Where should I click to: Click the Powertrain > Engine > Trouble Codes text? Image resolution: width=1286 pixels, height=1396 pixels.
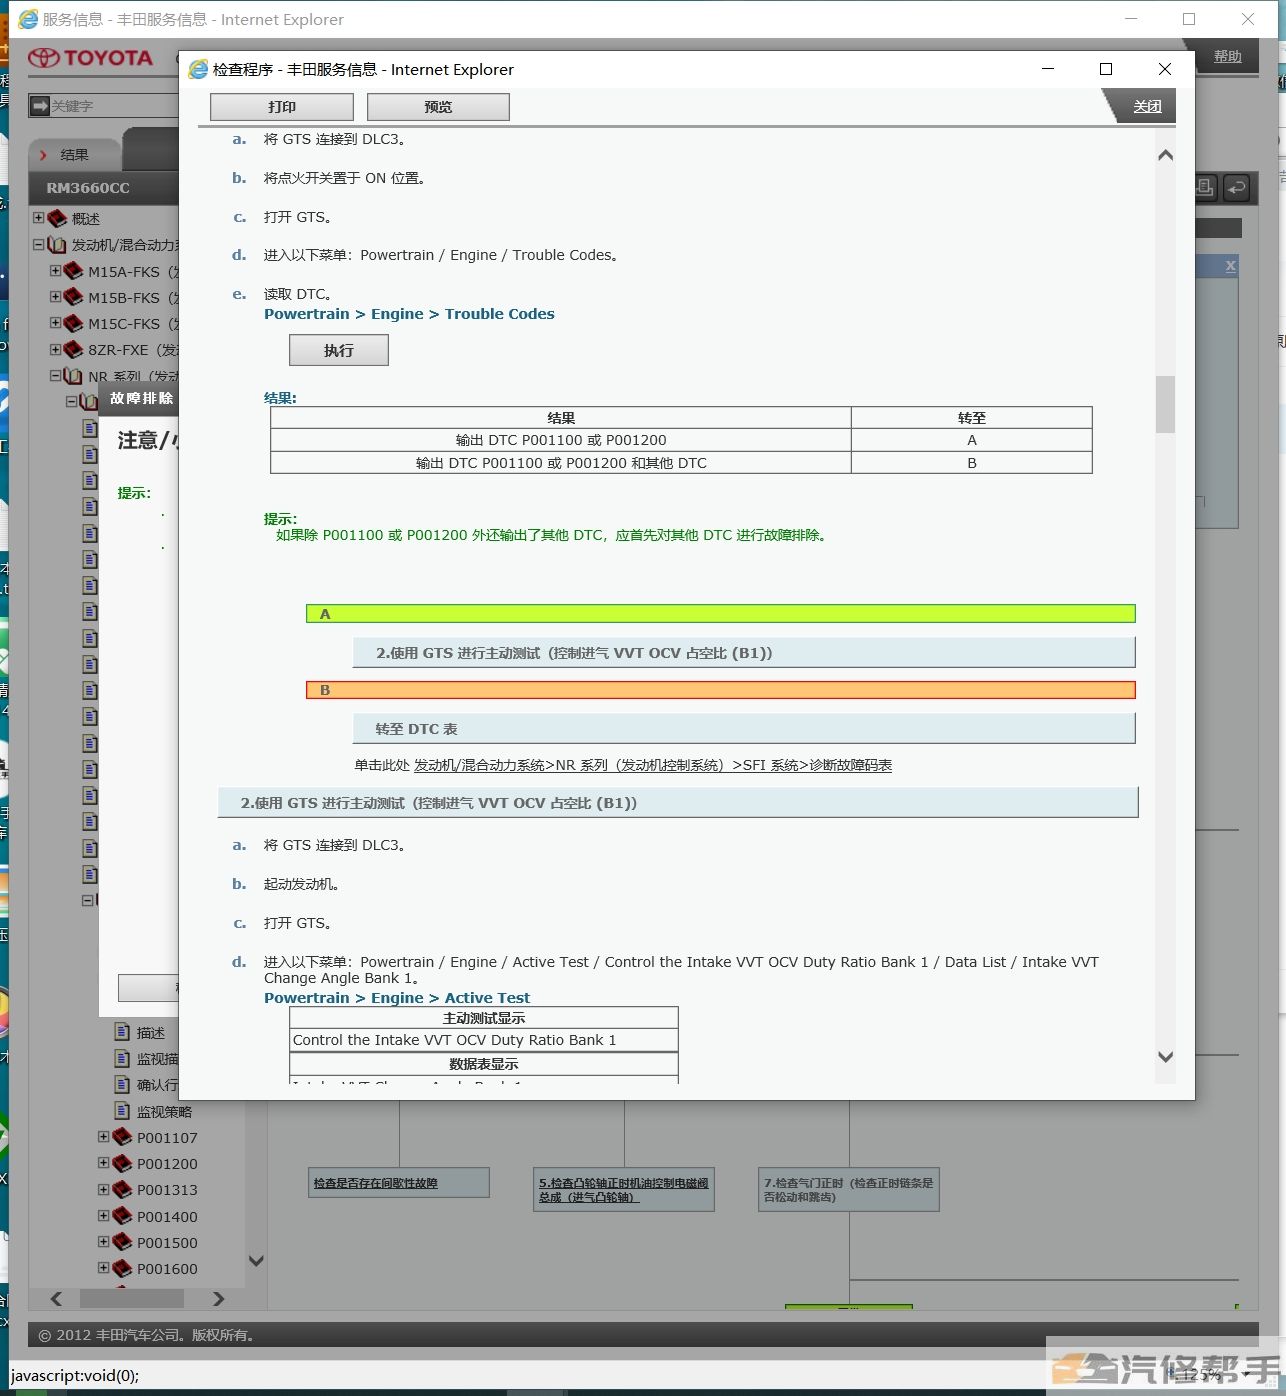coord(409,314)
